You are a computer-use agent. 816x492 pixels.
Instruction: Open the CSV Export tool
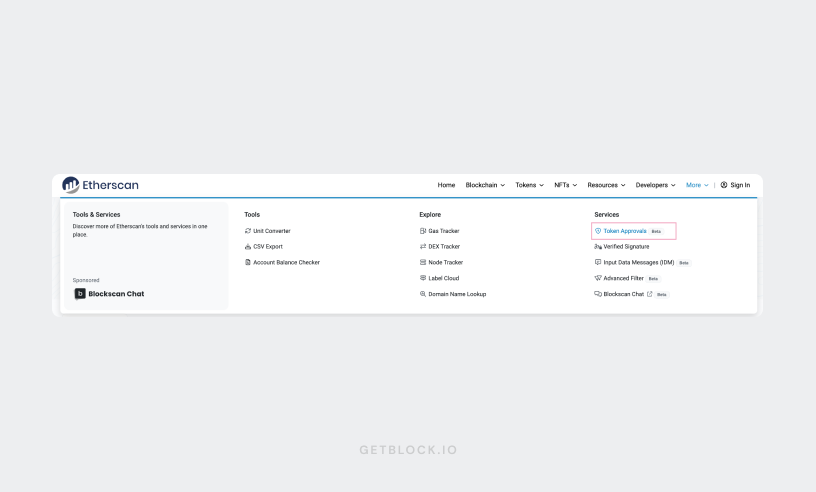[x=268, y=246]
